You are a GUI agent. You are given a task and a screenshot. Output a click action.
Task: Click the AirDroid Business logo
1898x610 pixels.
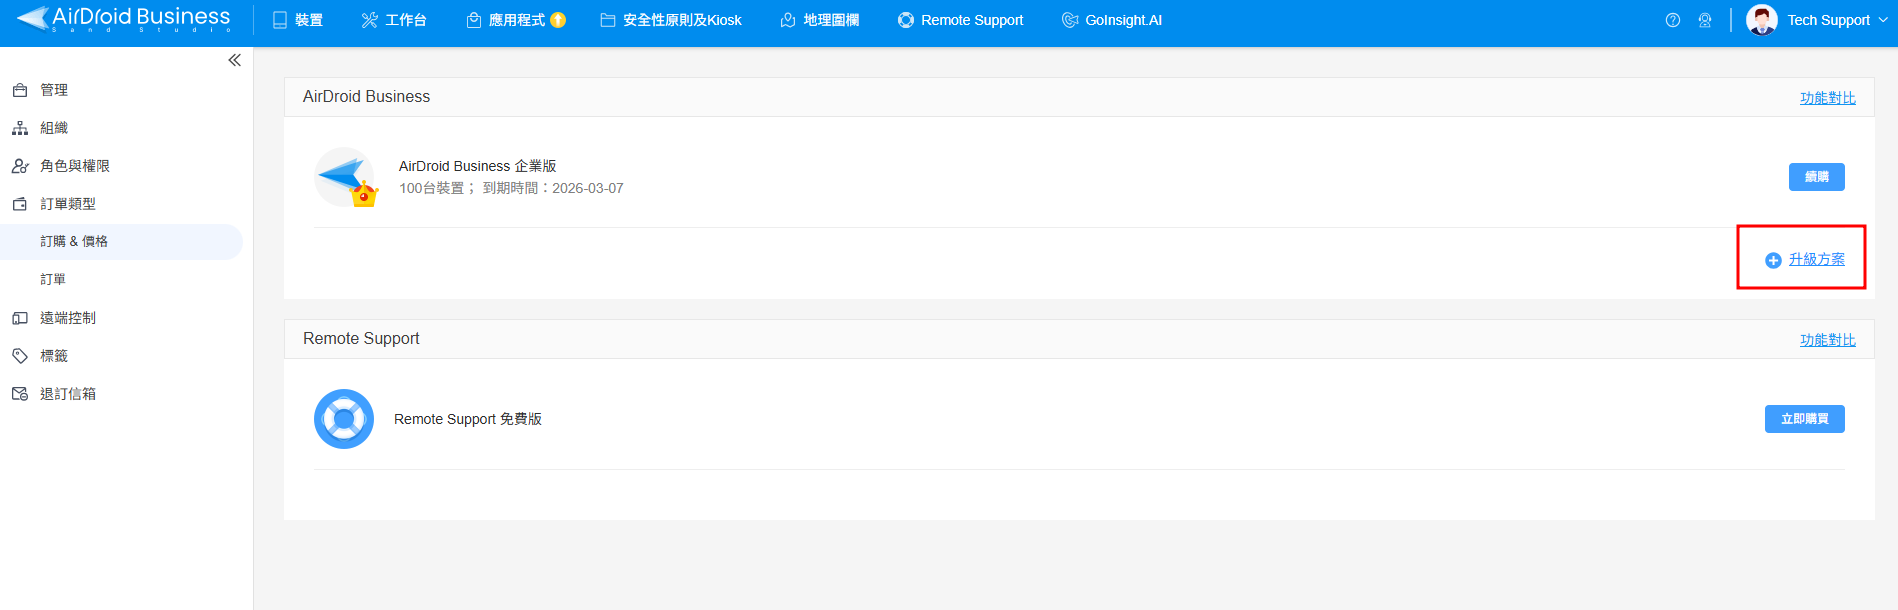point(123,19)
